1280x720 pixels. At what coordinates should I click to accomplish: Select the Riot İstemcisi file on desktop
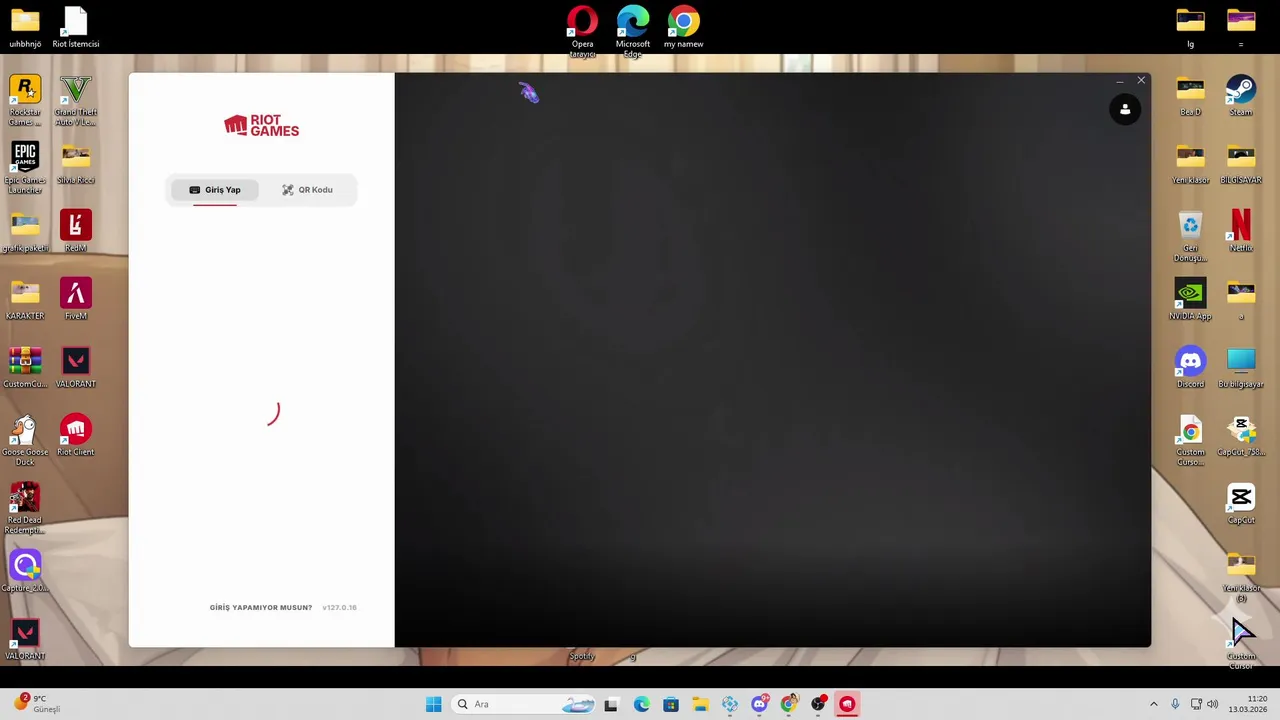coord(76,27)
